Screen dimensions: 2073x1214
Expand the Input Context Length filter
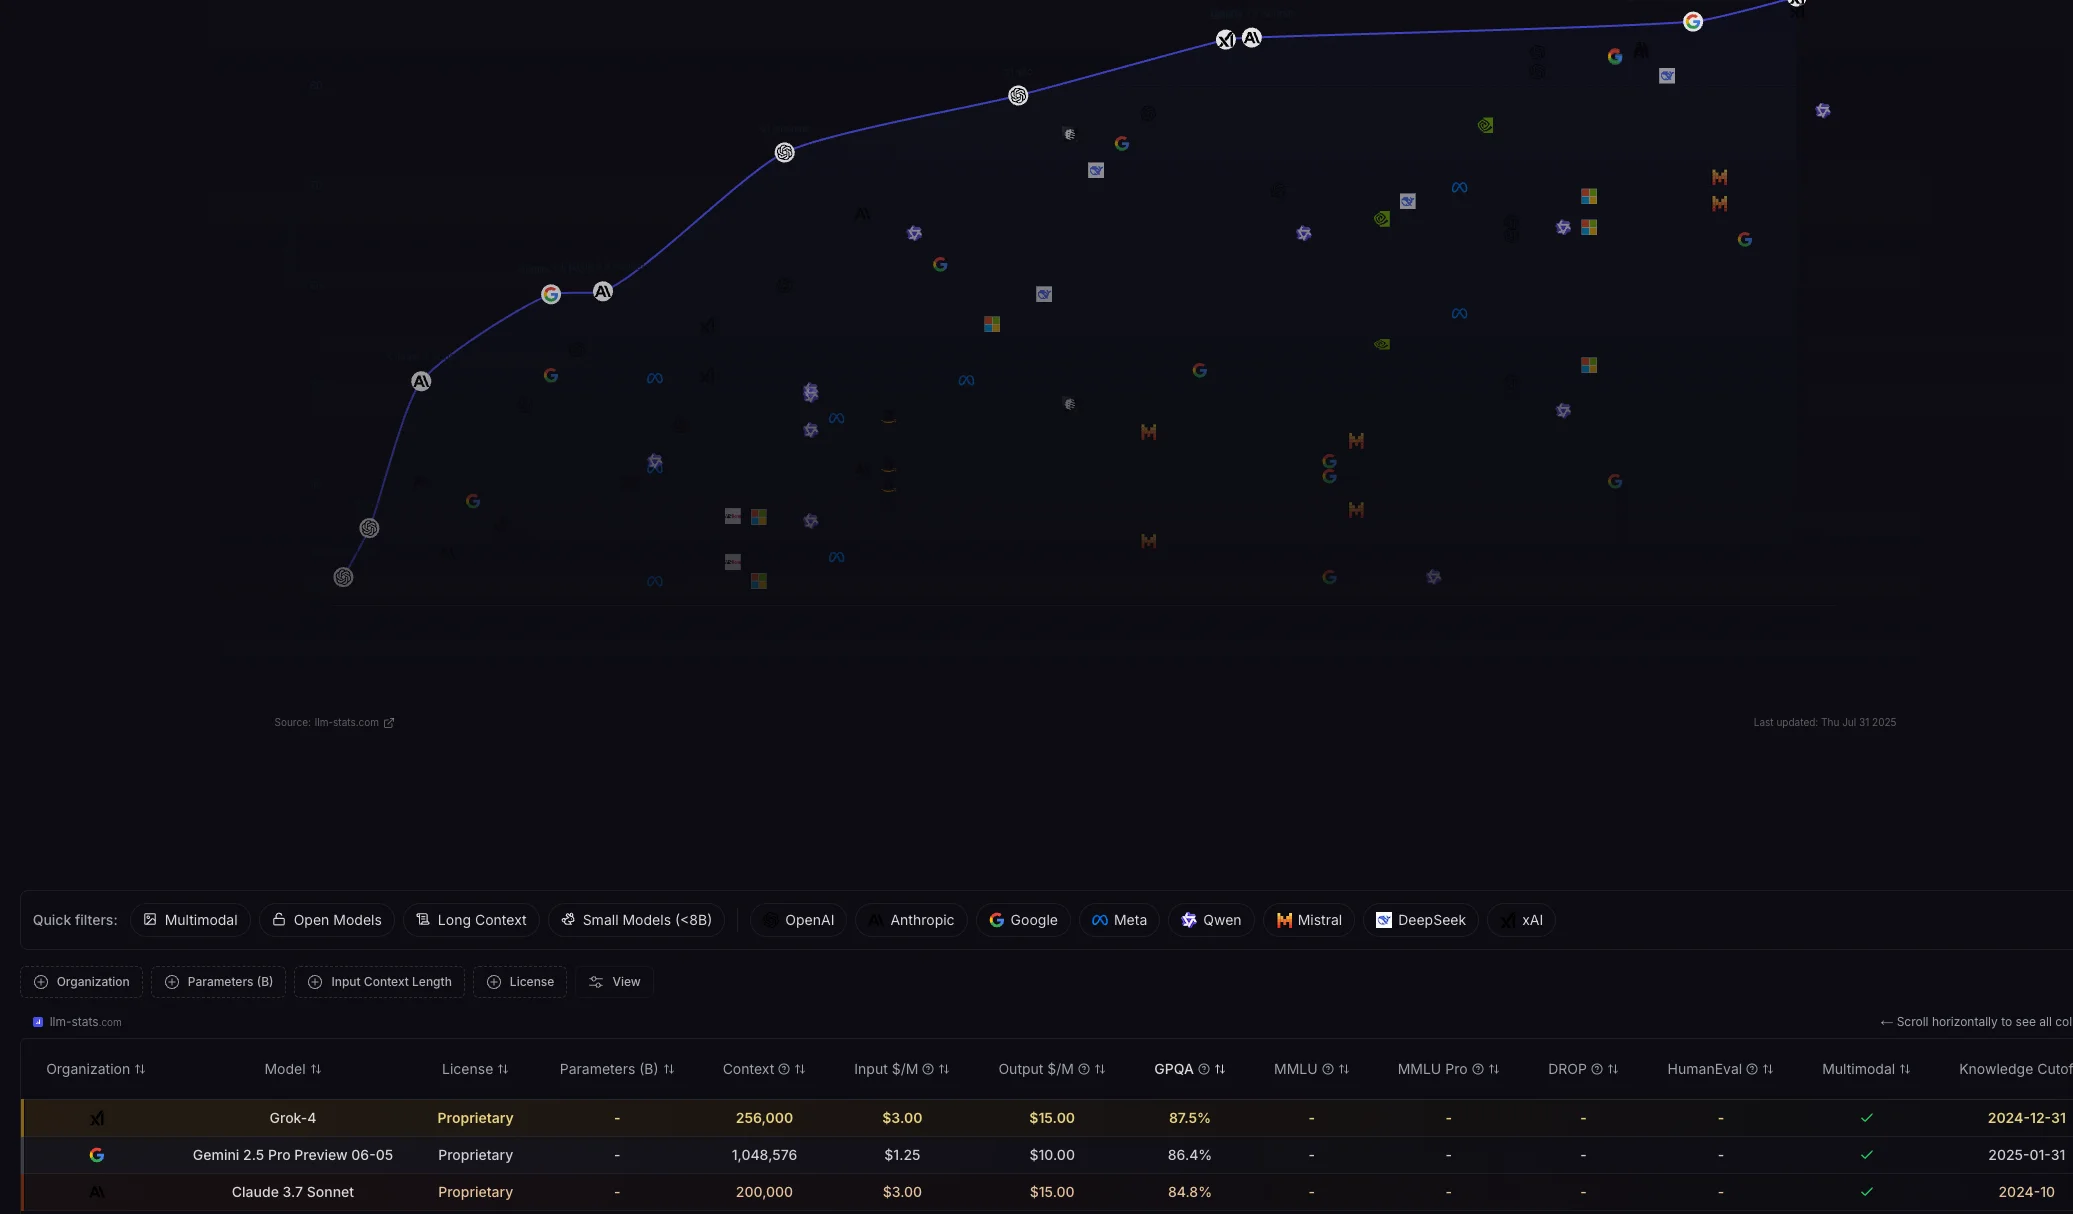point(379,982)
